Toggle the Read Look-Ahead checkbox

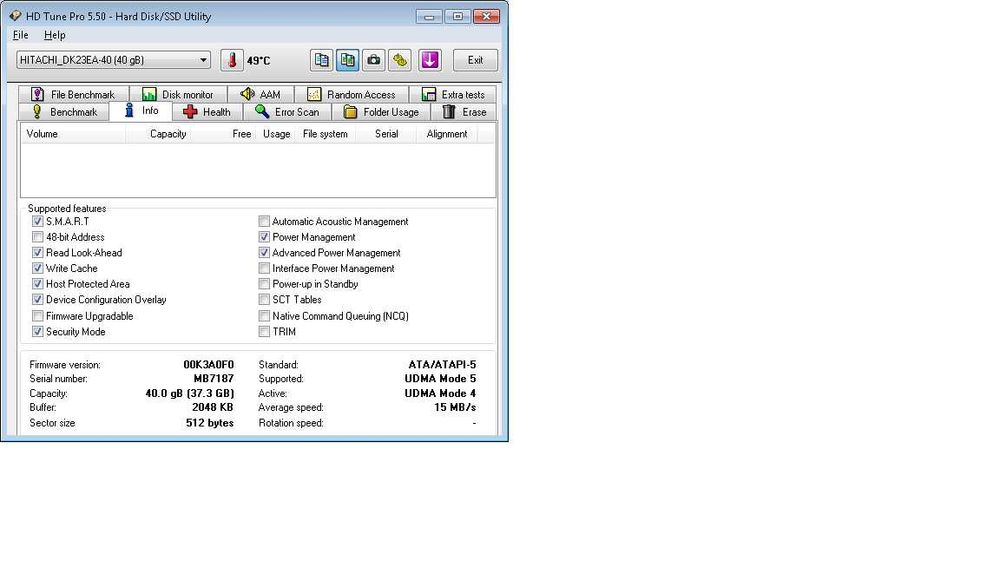(38, 252)
